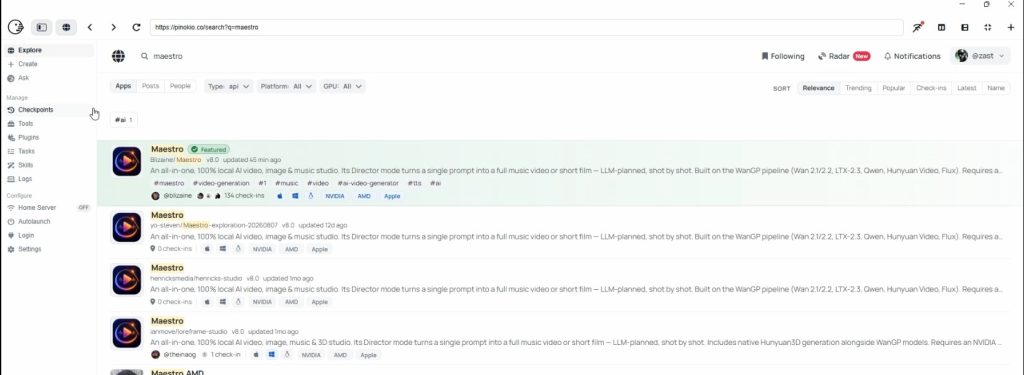Image resolution: width=1024 pixels, height=375 pixels.
Task: Click the #video-generation hashtag
Action: coord(221,184)
